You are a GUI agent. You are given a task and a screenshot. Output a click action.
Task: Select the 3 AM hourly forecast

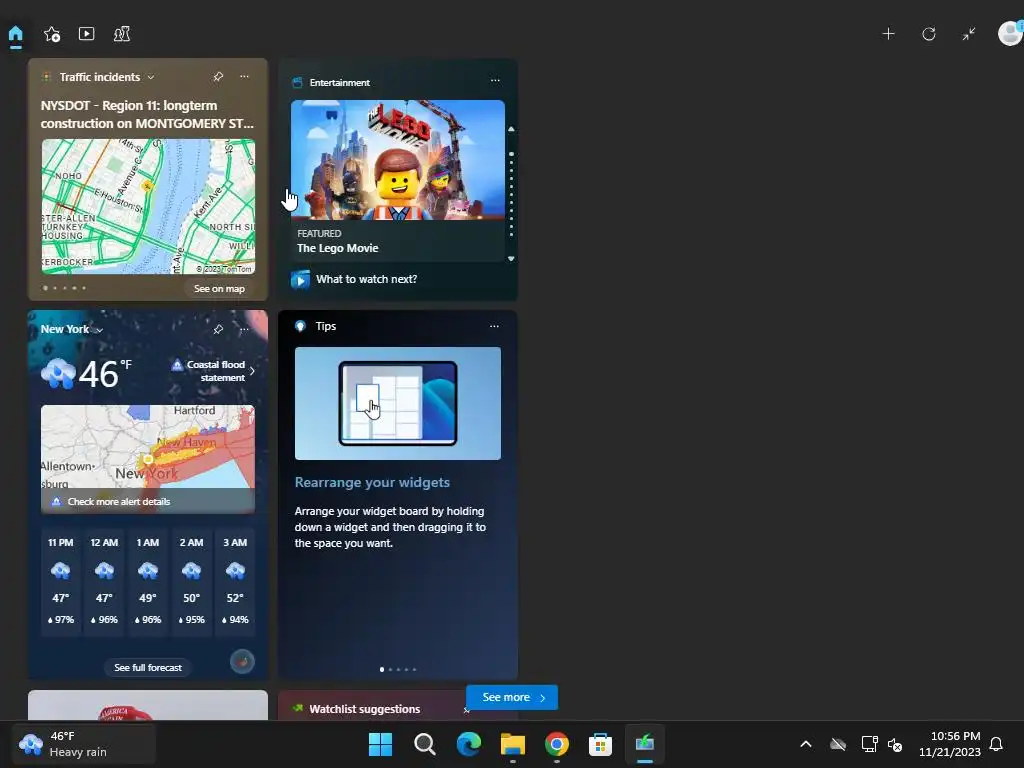coord(235,581)
